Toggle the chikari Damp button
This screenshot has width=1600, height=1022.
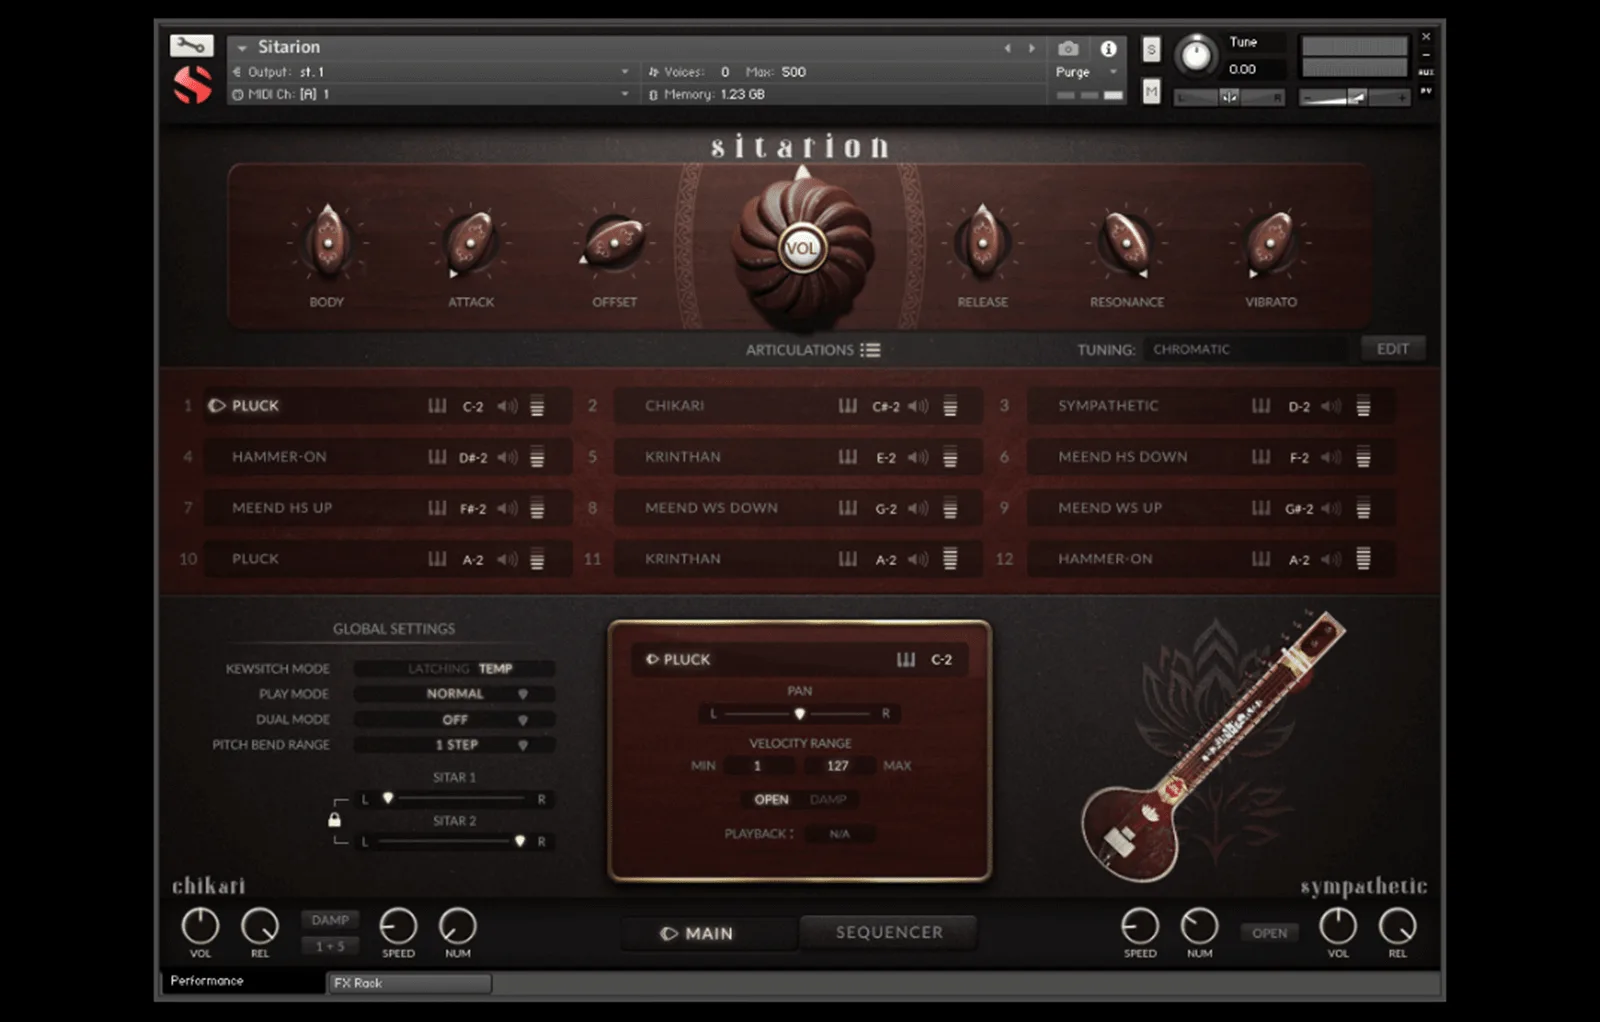[330, 920]
